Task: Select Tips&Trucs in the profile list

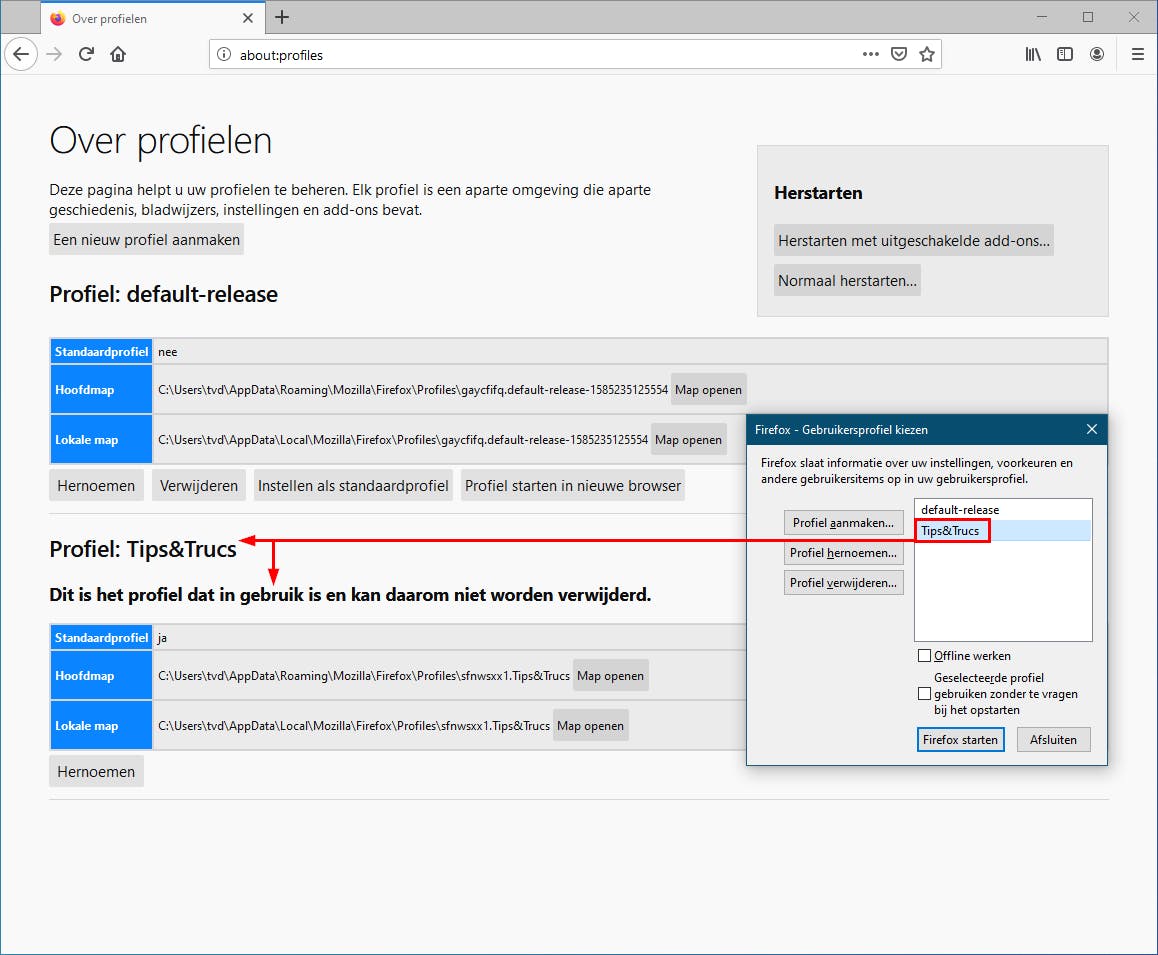Action: (x=1003, y=531)
